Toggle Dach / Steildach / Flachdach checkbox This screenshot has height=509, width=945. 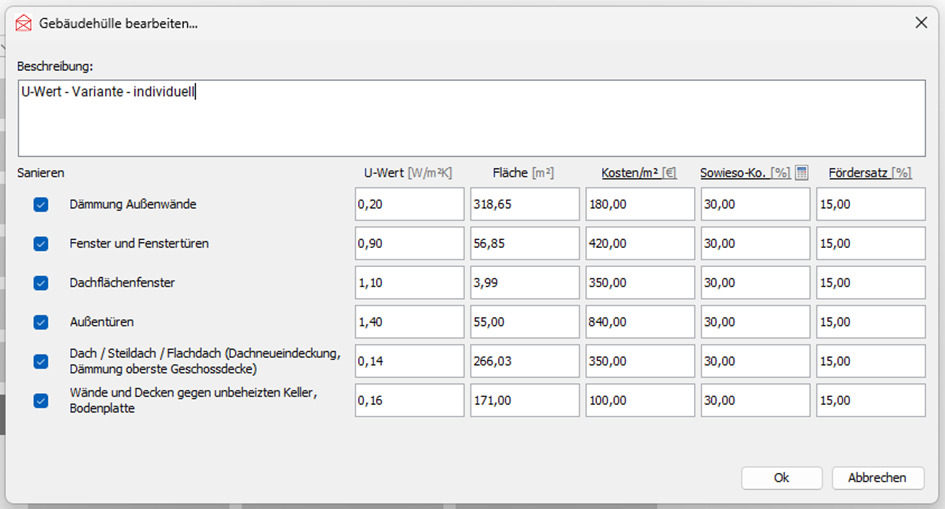41,361
